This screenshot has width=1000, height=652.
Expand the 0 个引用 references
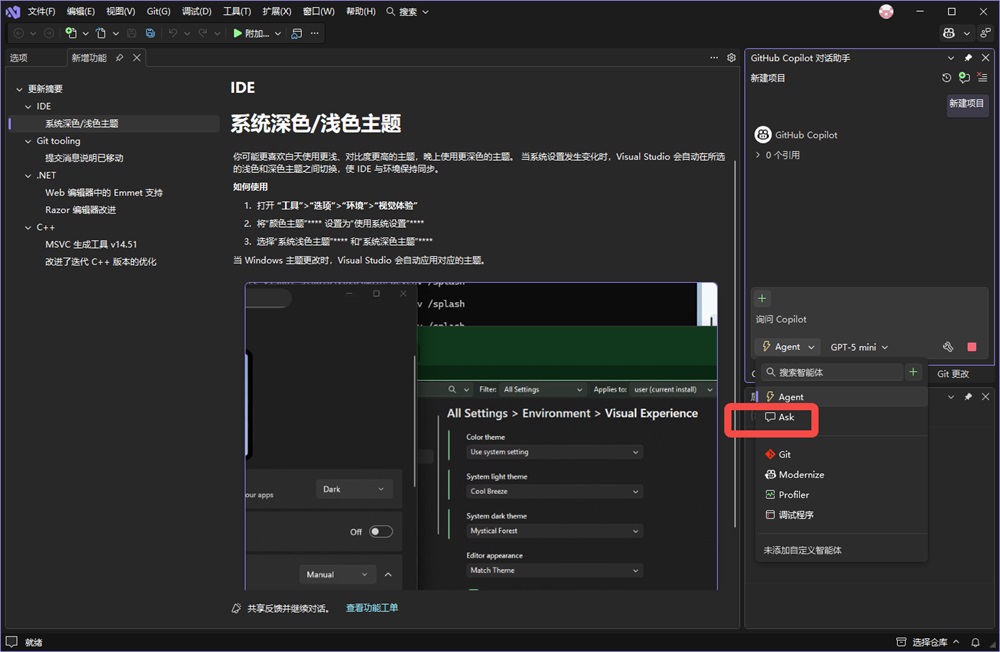758,155
